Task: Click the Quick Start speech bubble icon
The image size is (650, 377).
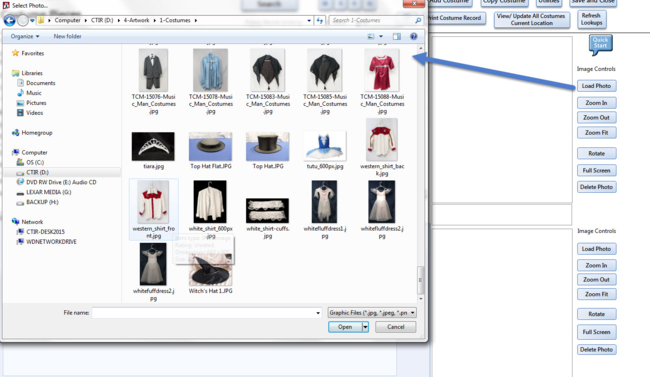Action: [600, 44]
